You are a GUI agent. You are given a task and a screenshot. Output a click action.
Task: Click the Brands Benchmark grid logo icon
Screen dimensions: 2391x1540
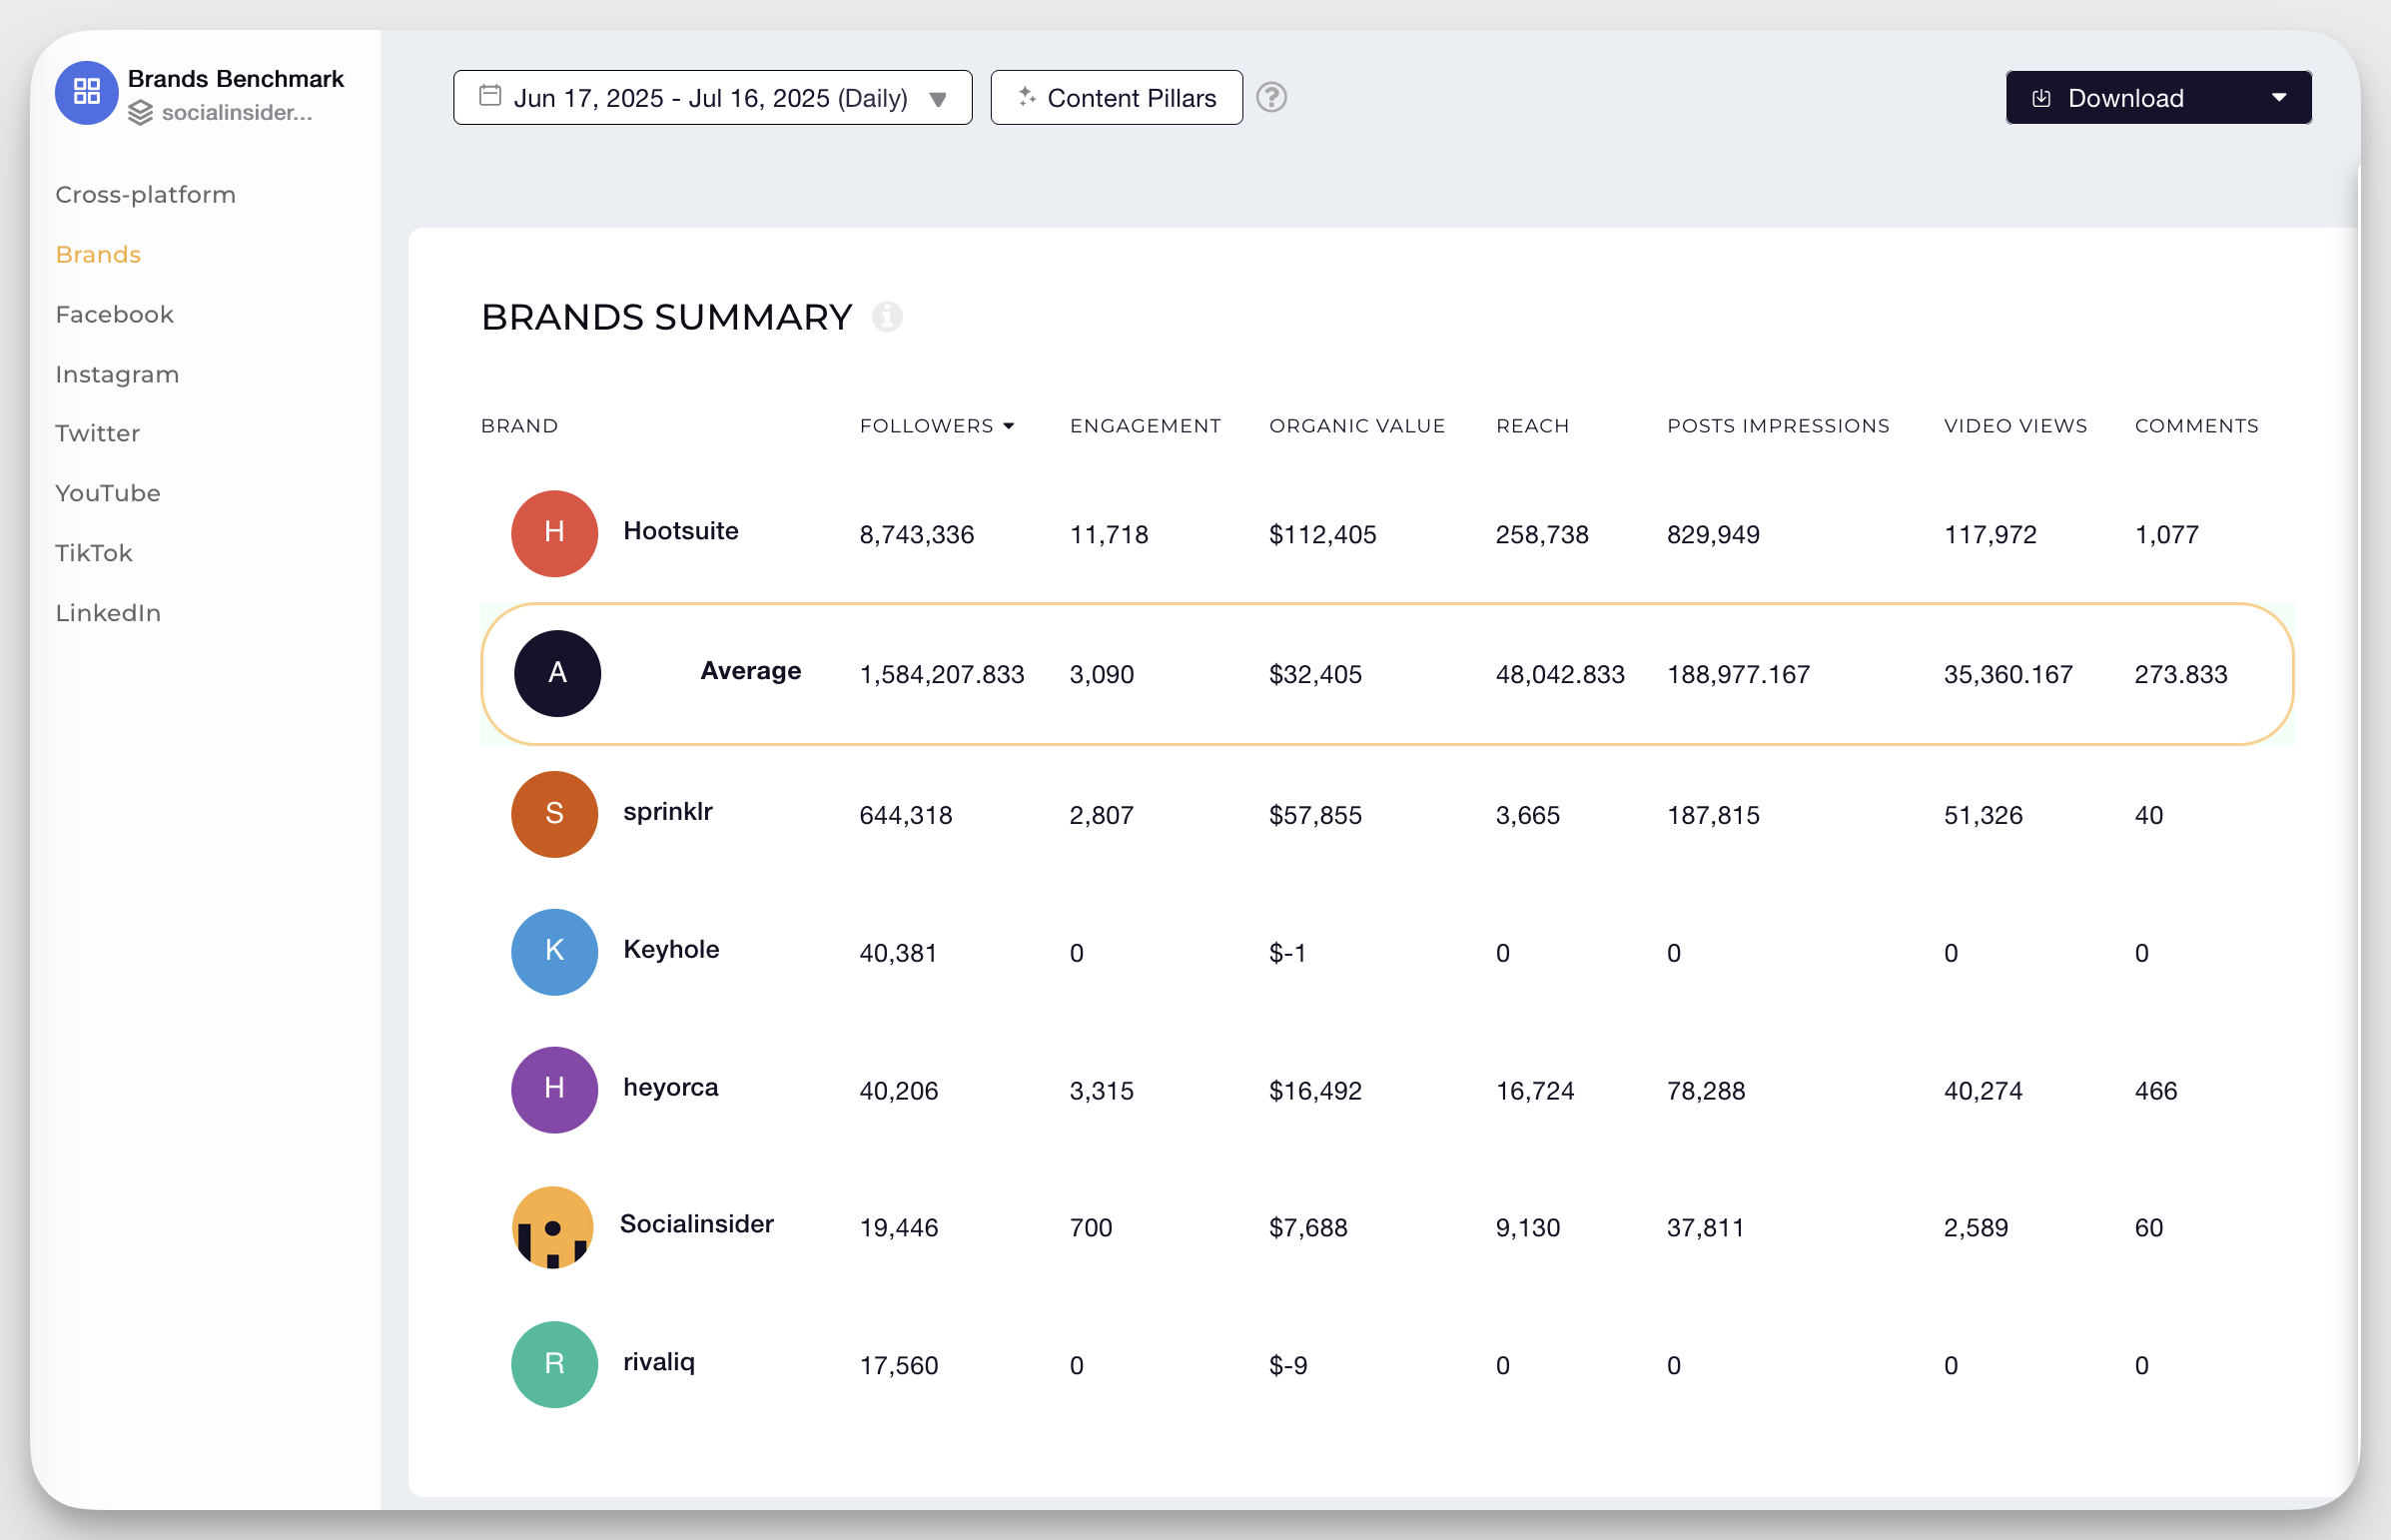87,92
